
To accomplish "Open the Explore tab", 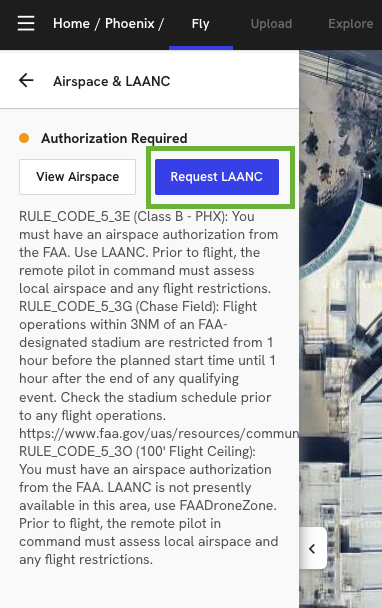I will tap(351, 24).
